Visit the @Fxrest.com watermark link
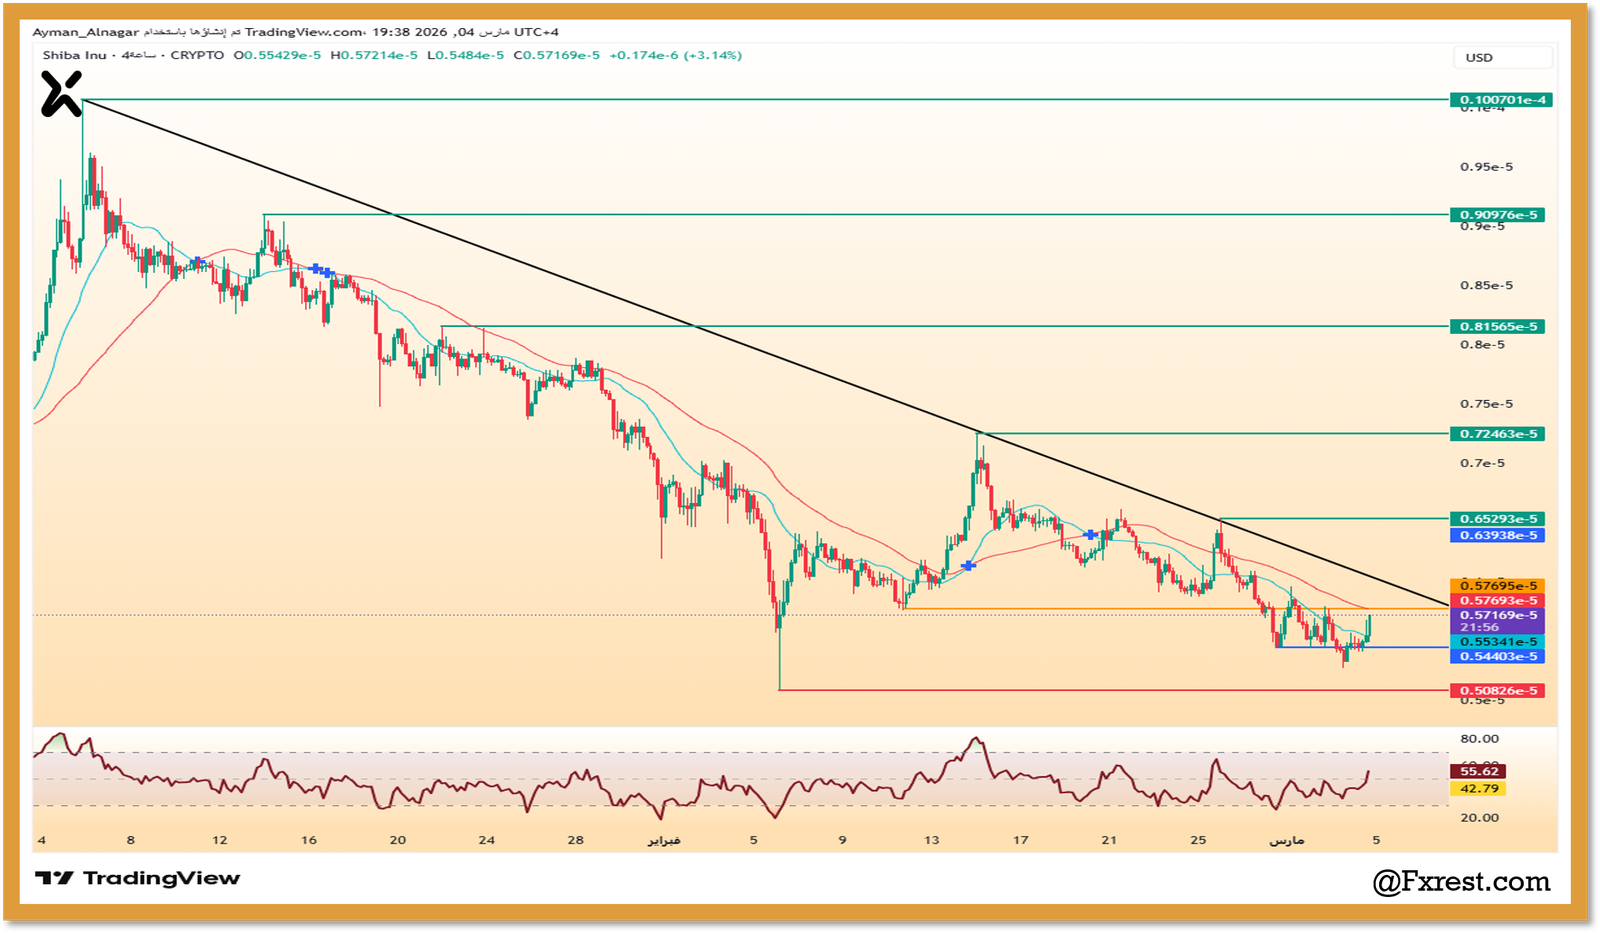Viewport: 1600px width, 933px height. tap(1461, 881)
